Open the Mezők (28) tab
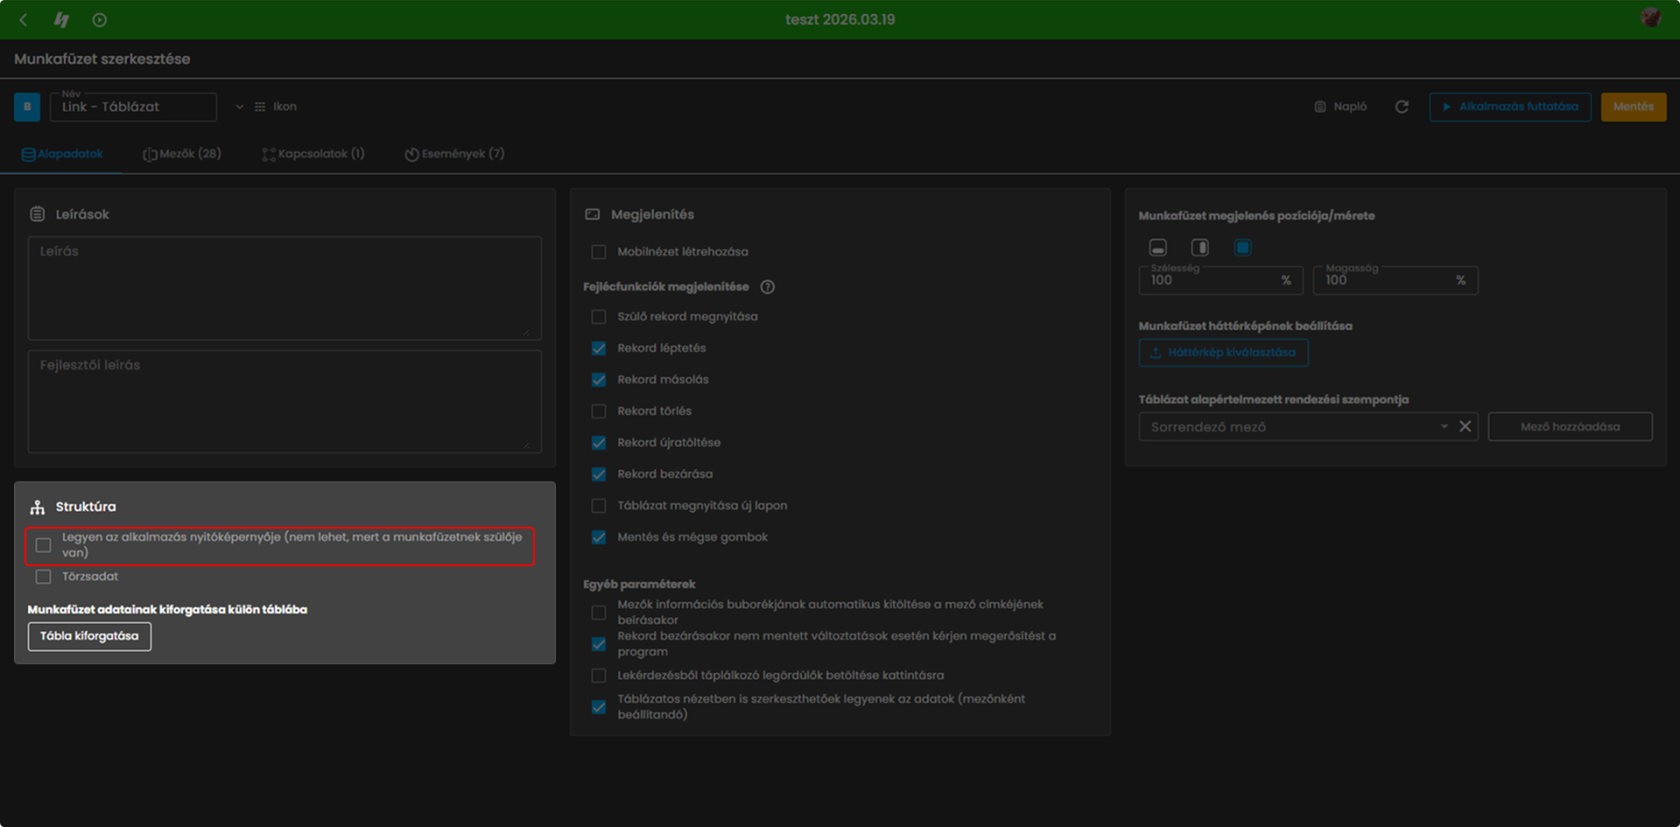The width and height of the screenshot is (1680, 827). pyautogui.click(x=182, y=154)
